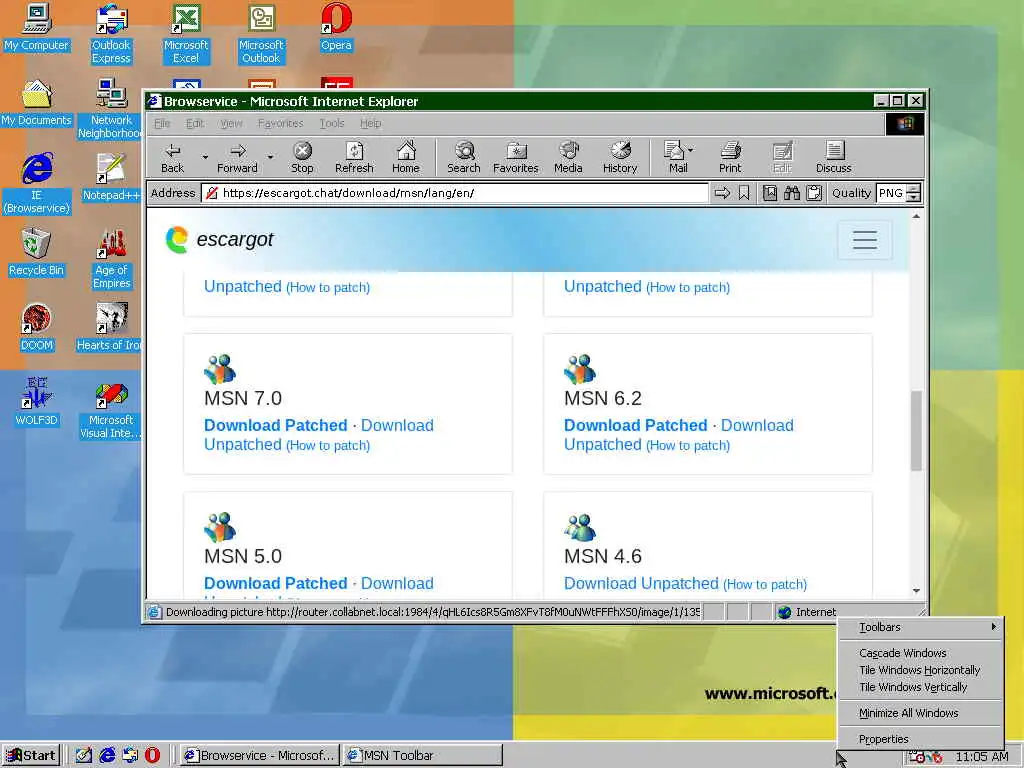The width and height of the screenshot is (1024, 768).
Task: Select the DOOM desktop icon
Action: [37, 328]
